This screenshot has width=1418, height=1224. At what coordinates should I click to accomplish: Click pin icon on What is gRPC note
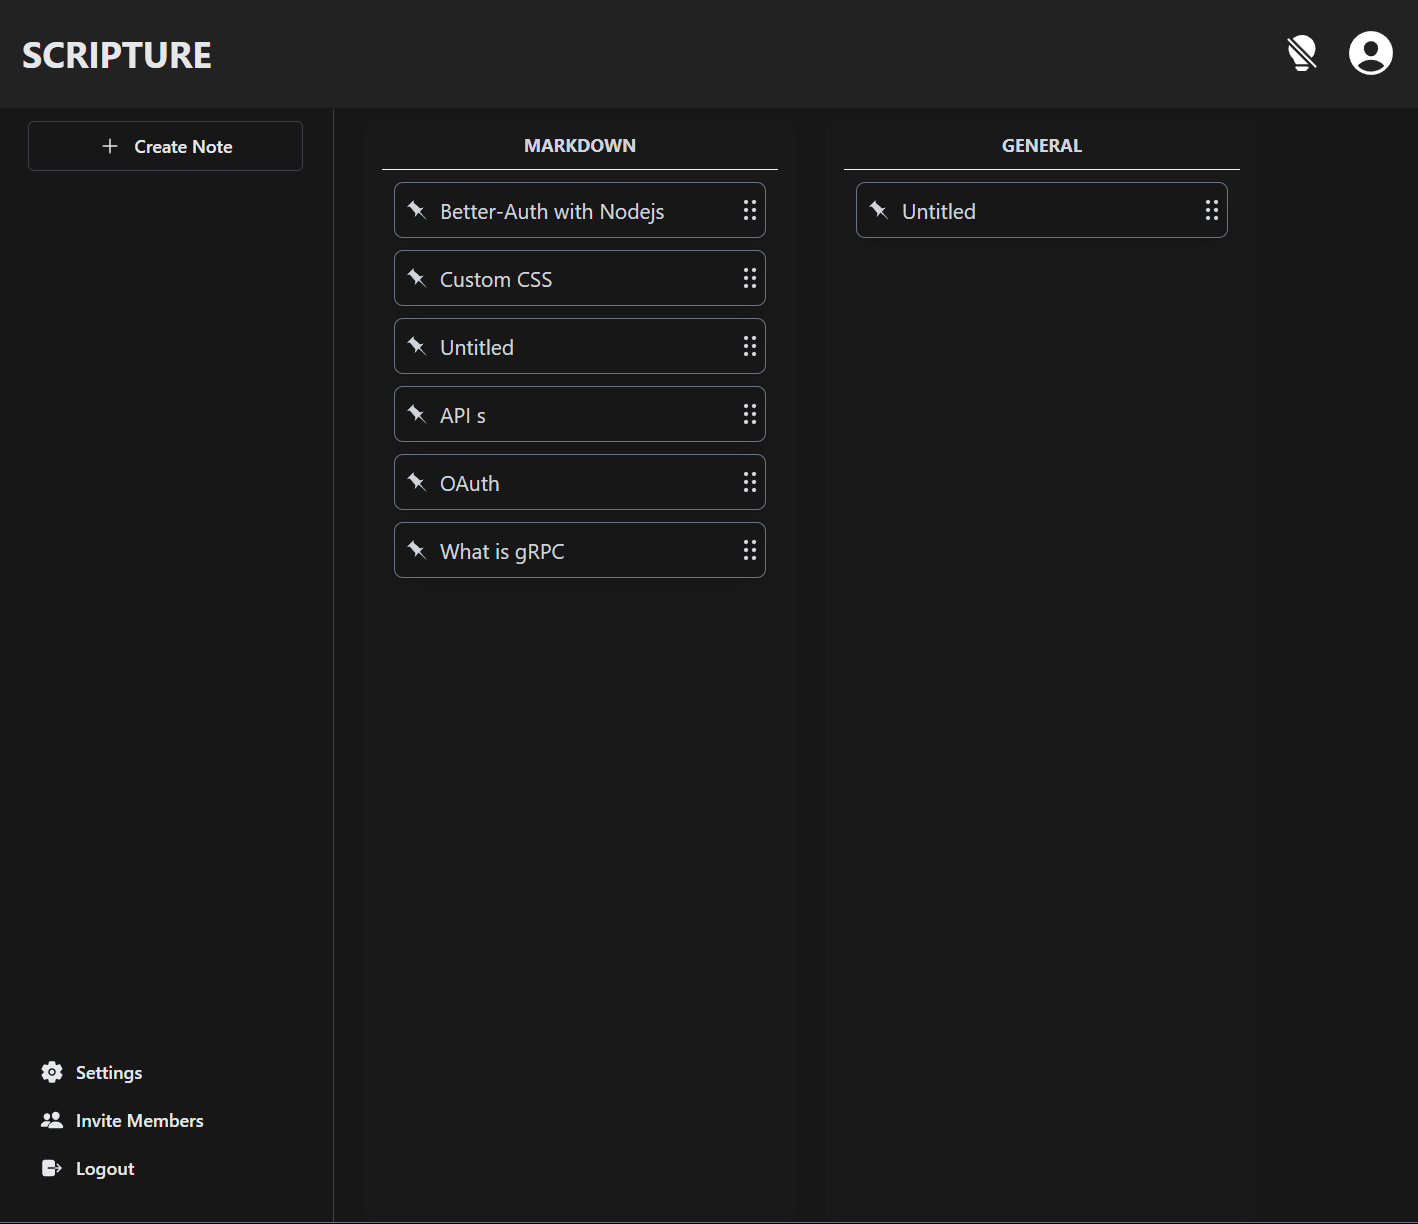pos(417,550)
